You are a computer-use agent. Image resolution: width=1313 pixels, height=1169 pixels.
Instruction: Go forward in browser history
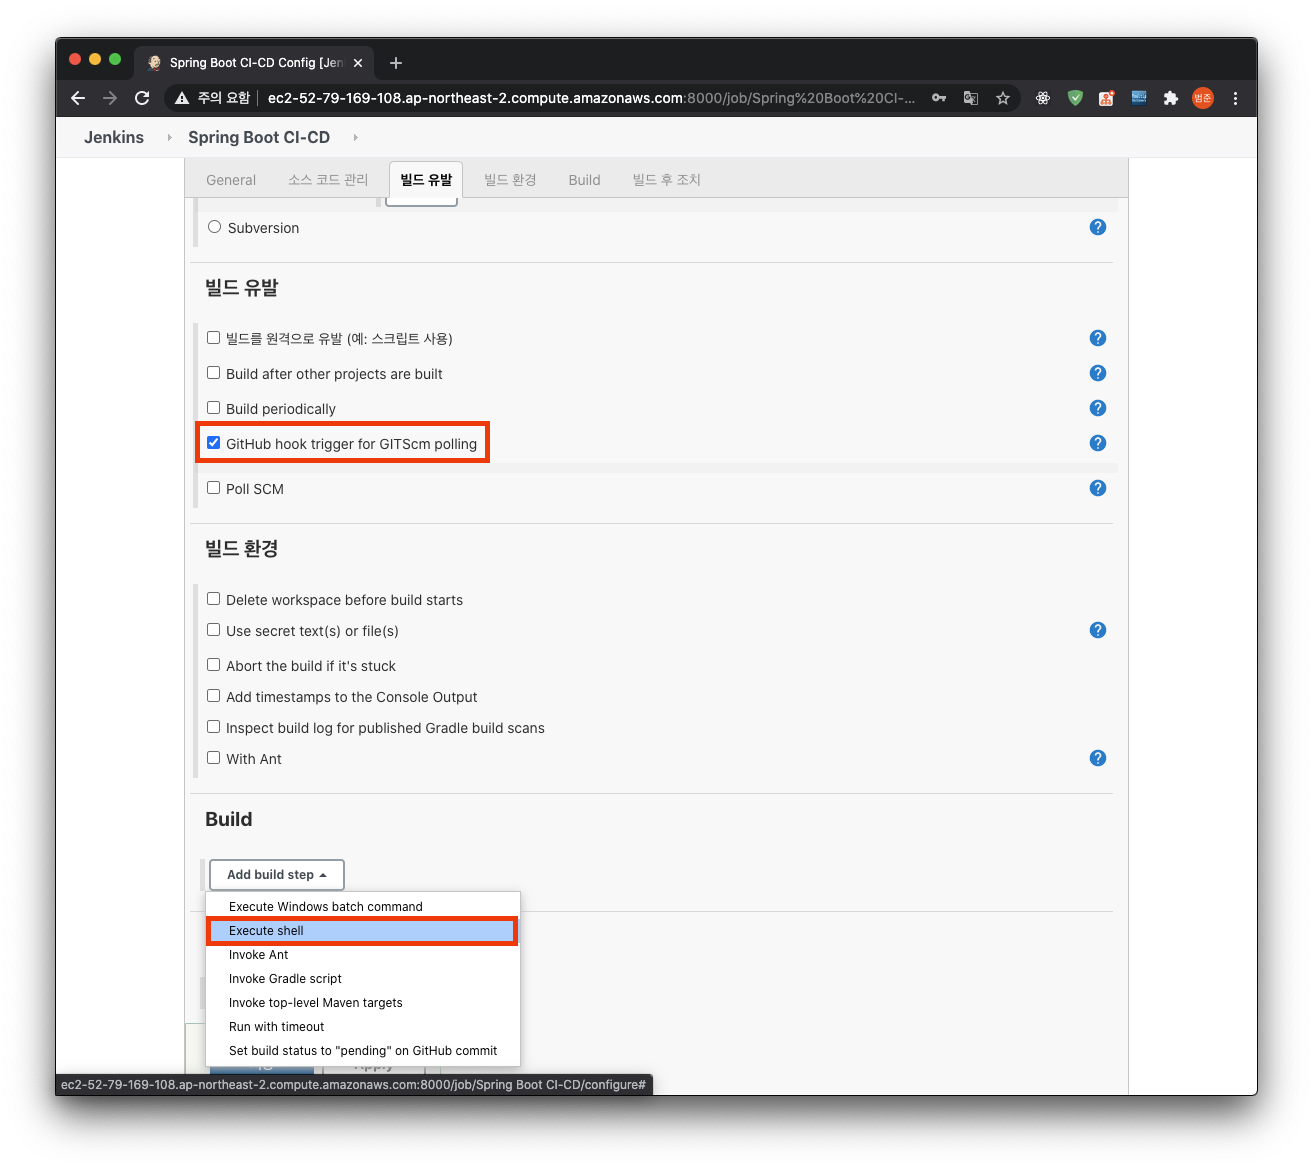coord(110,98)
